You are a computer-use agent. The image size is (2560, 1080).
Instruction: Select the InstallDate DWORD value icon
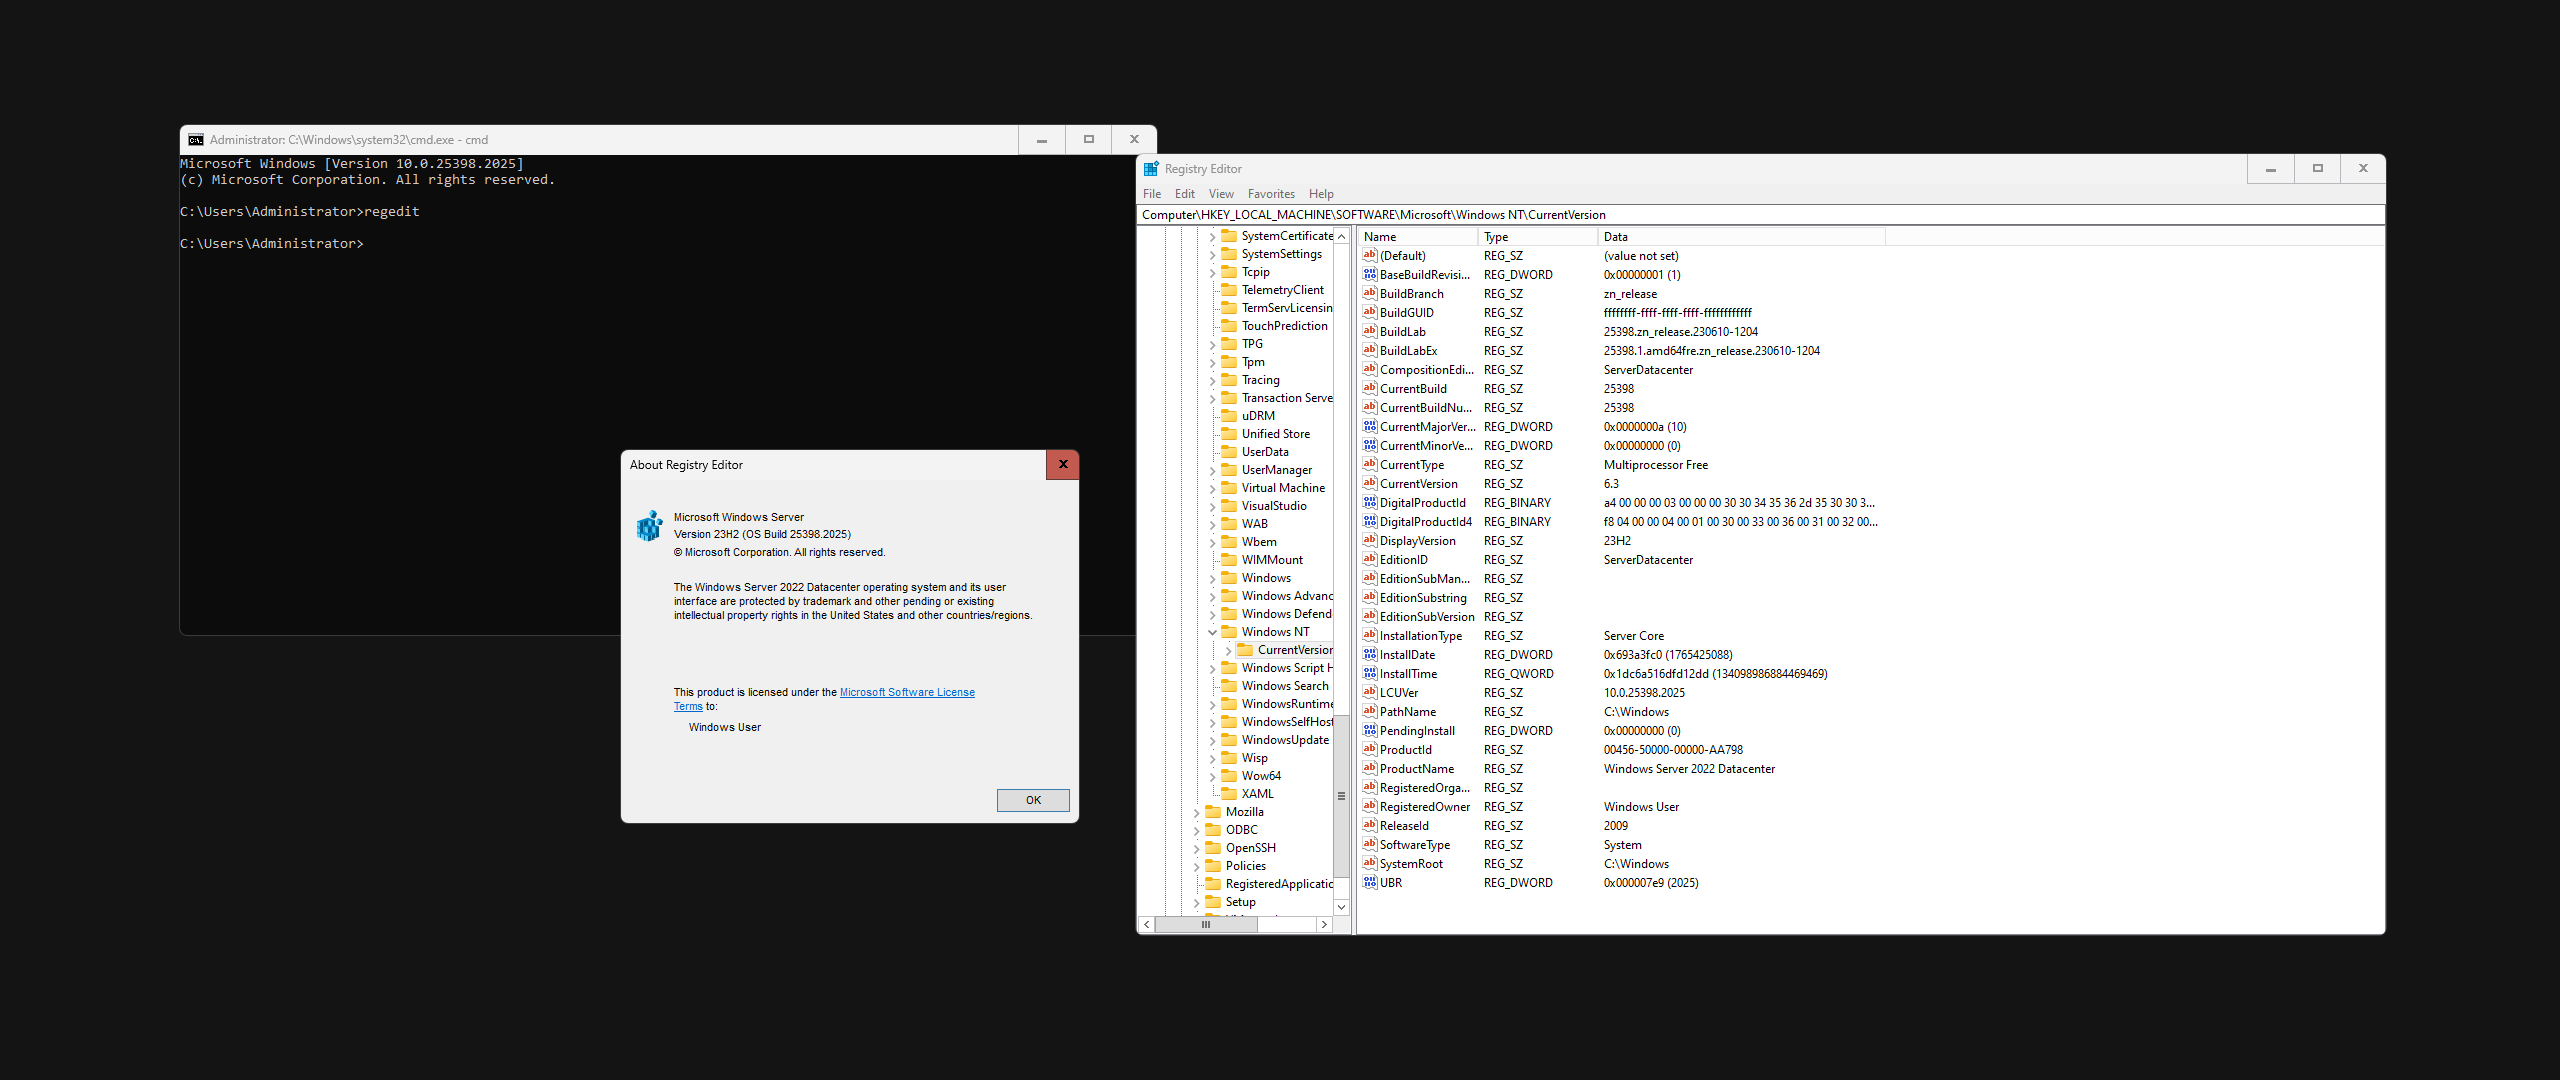pos(1370,655)
